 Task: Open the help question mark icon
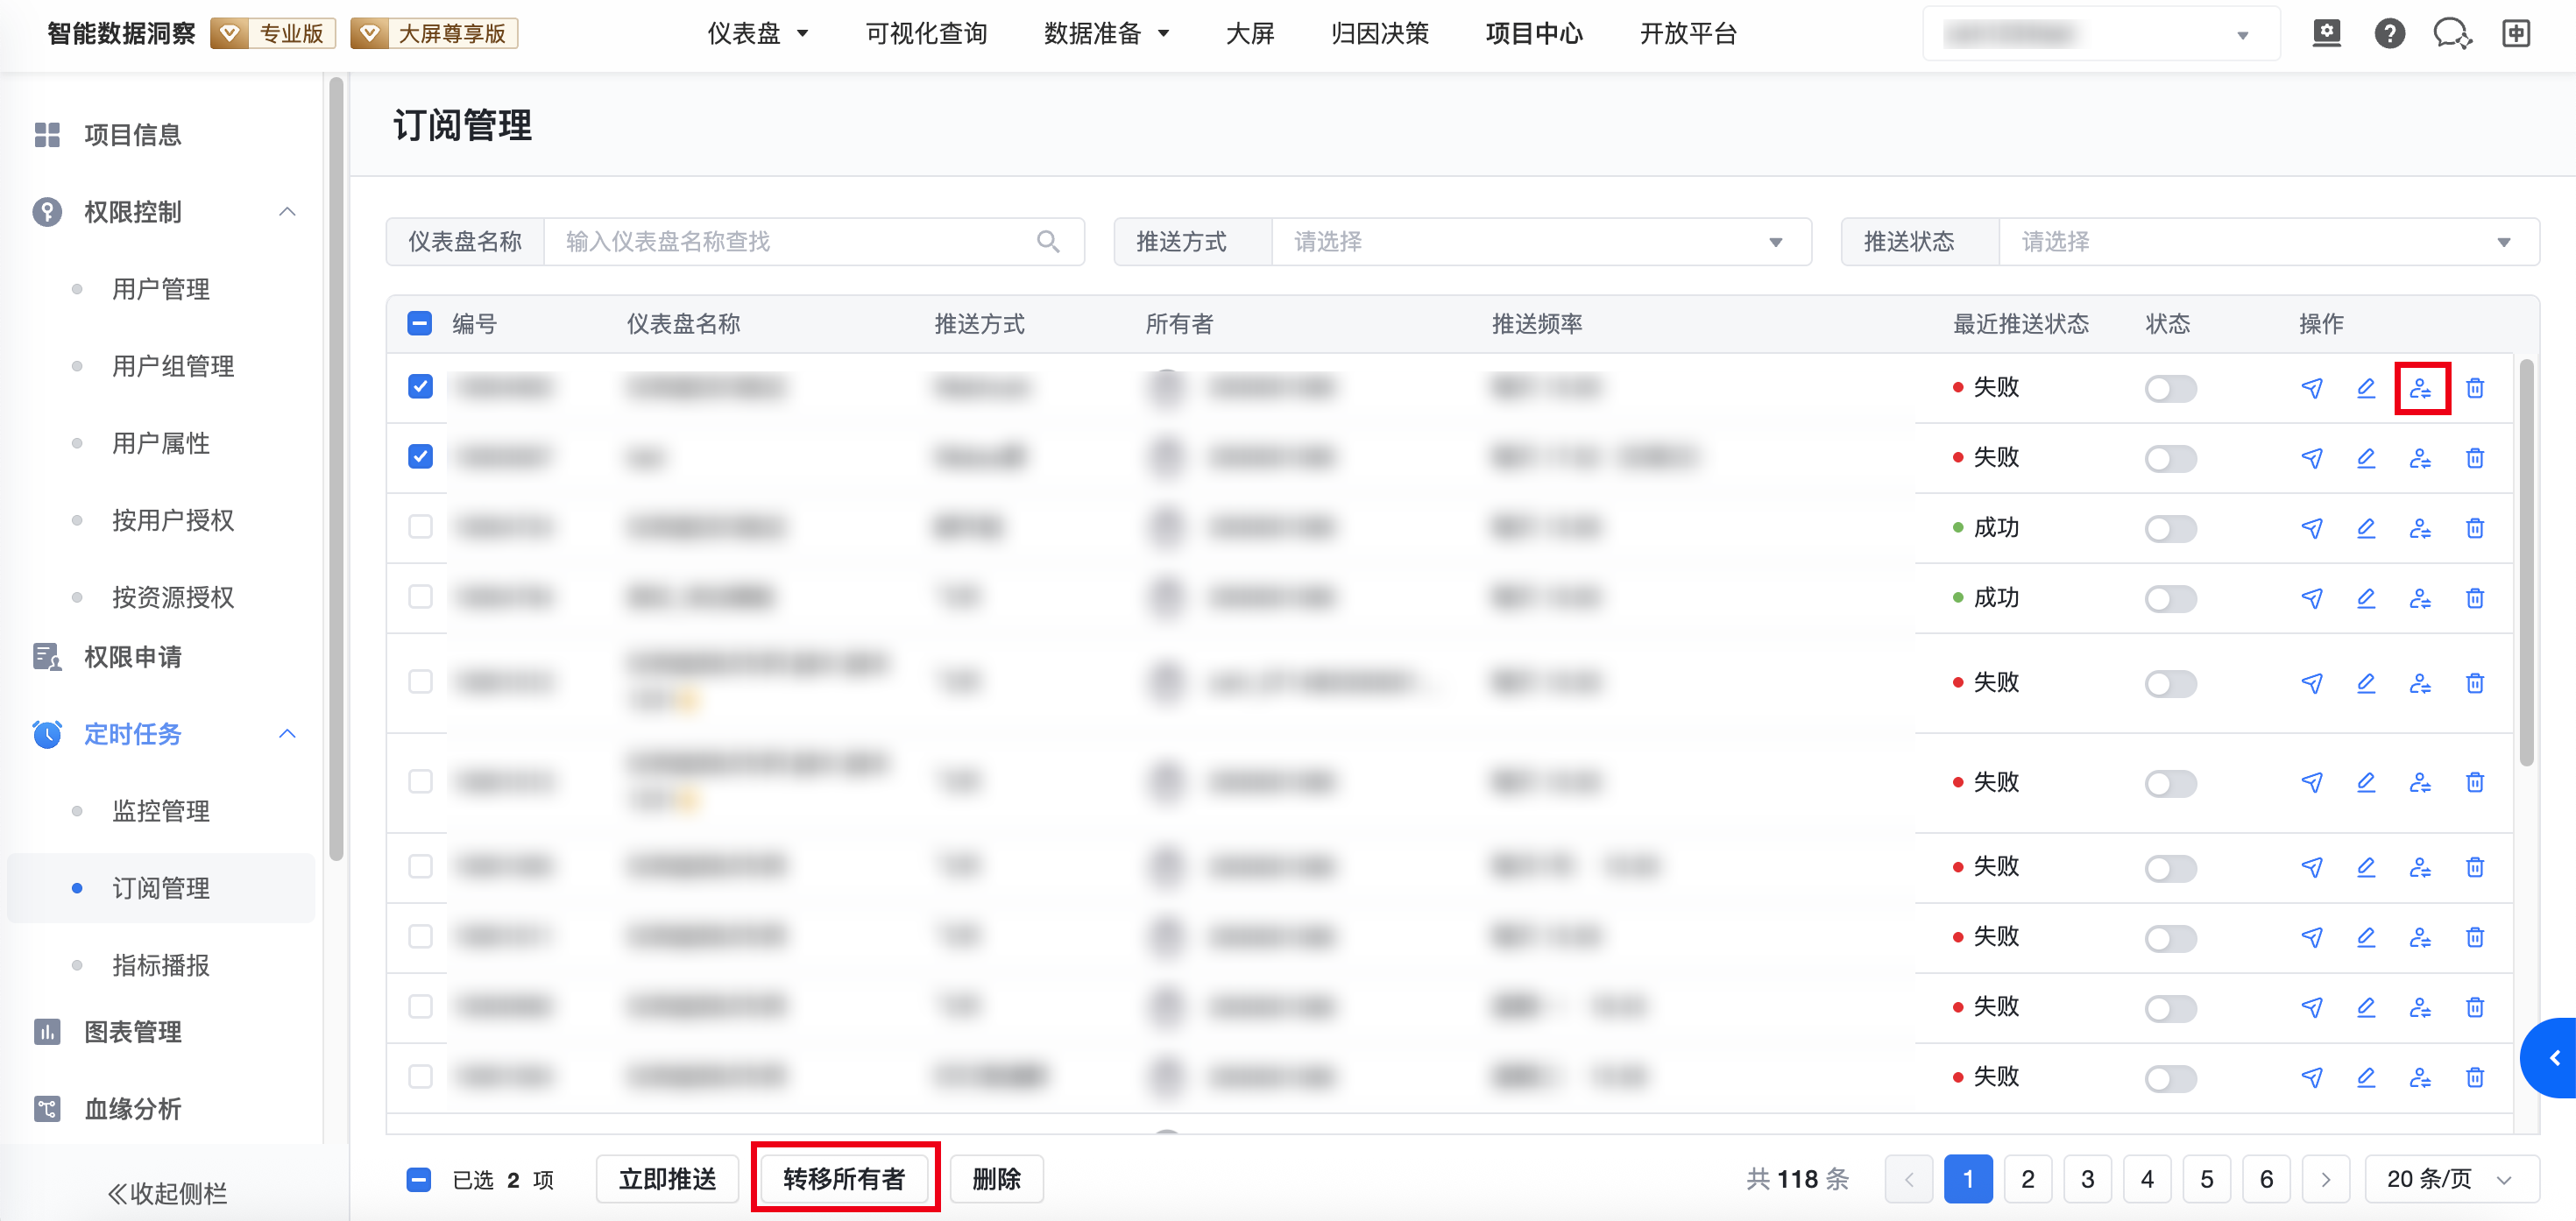[x=2389, y=34]
